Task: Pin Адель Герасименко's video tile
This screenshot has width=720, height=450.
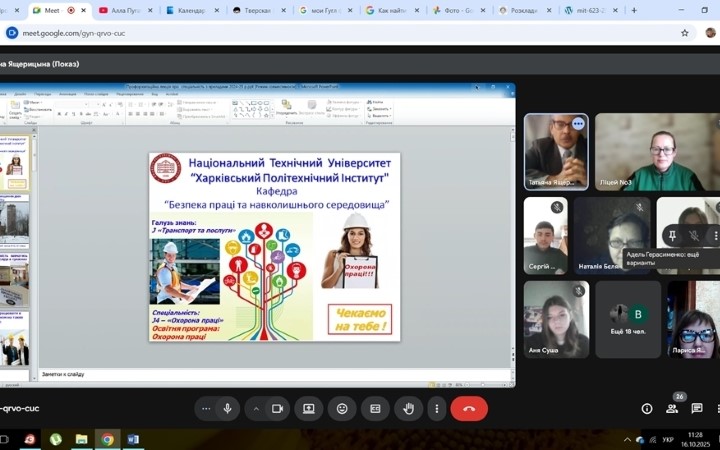Action: coord(671,236)
